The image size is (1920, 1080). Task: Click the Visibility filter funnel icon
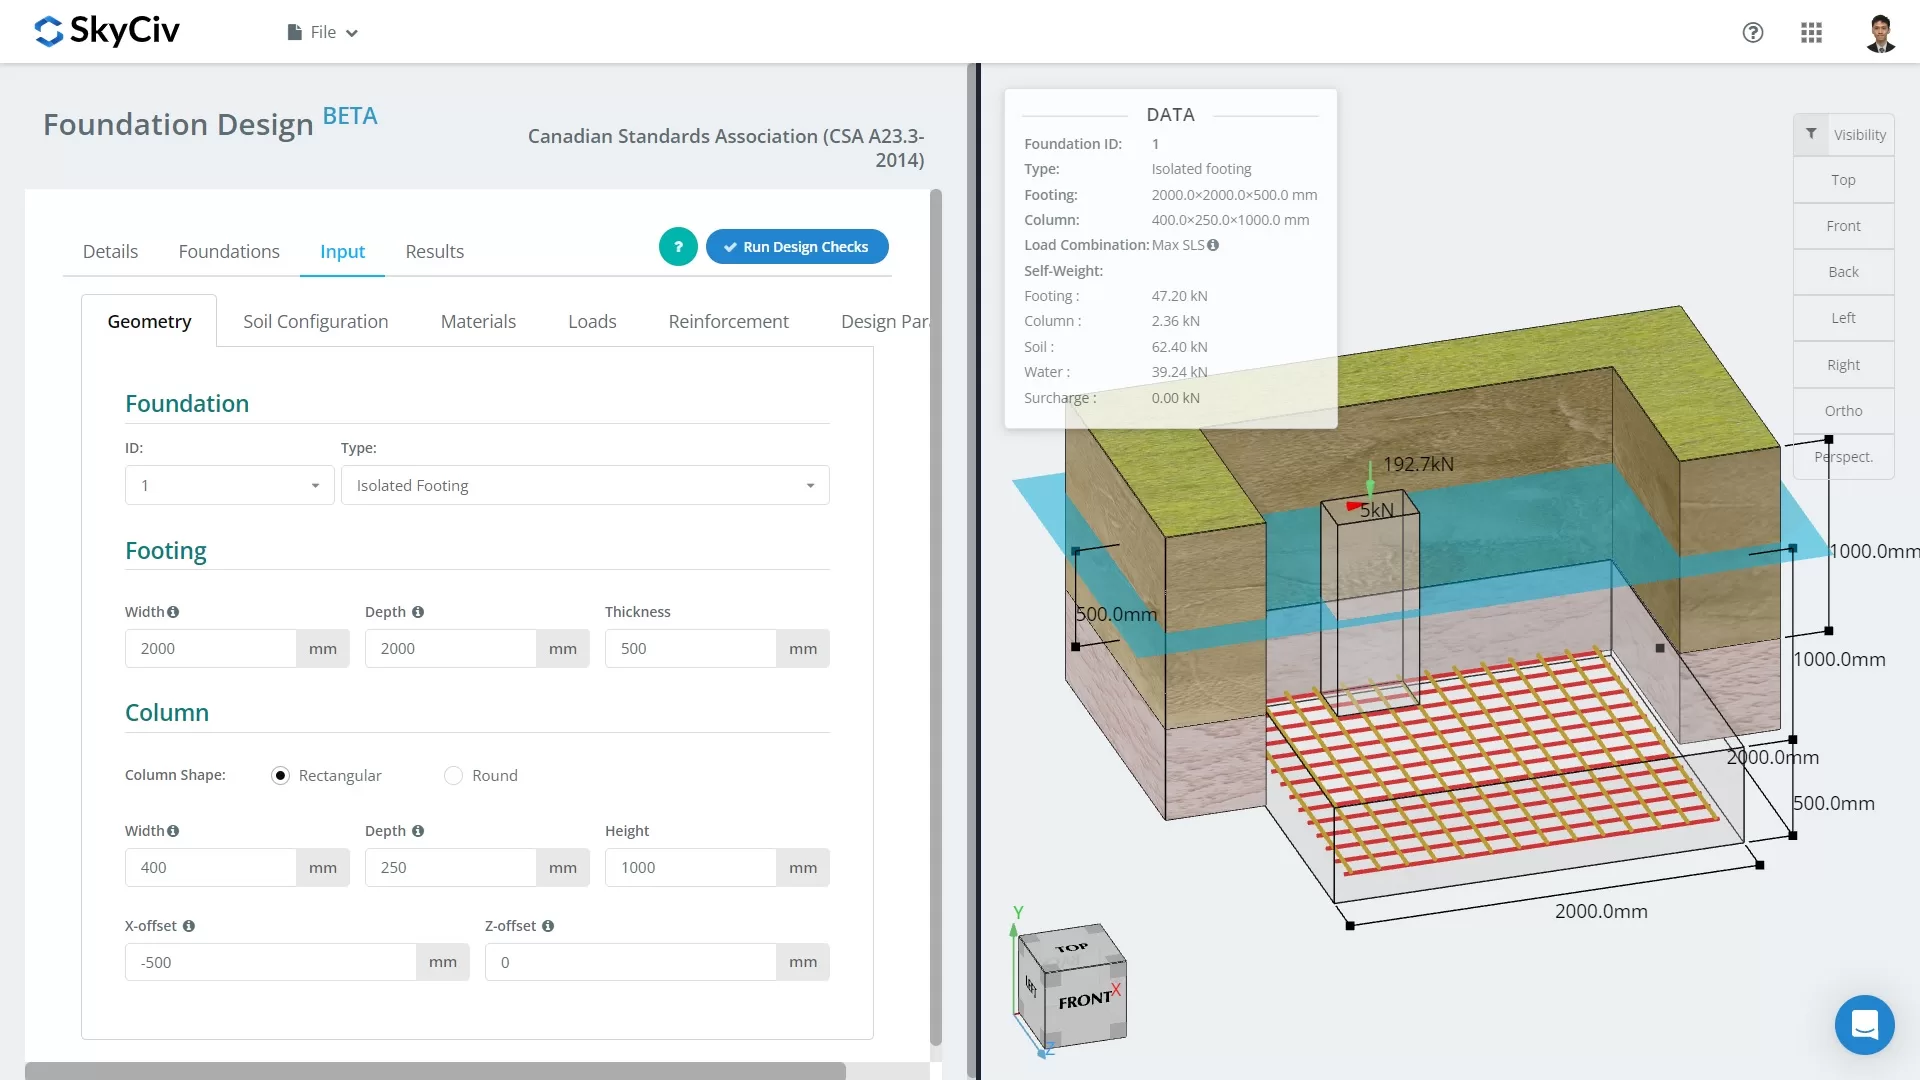(x=1811, y=134)
